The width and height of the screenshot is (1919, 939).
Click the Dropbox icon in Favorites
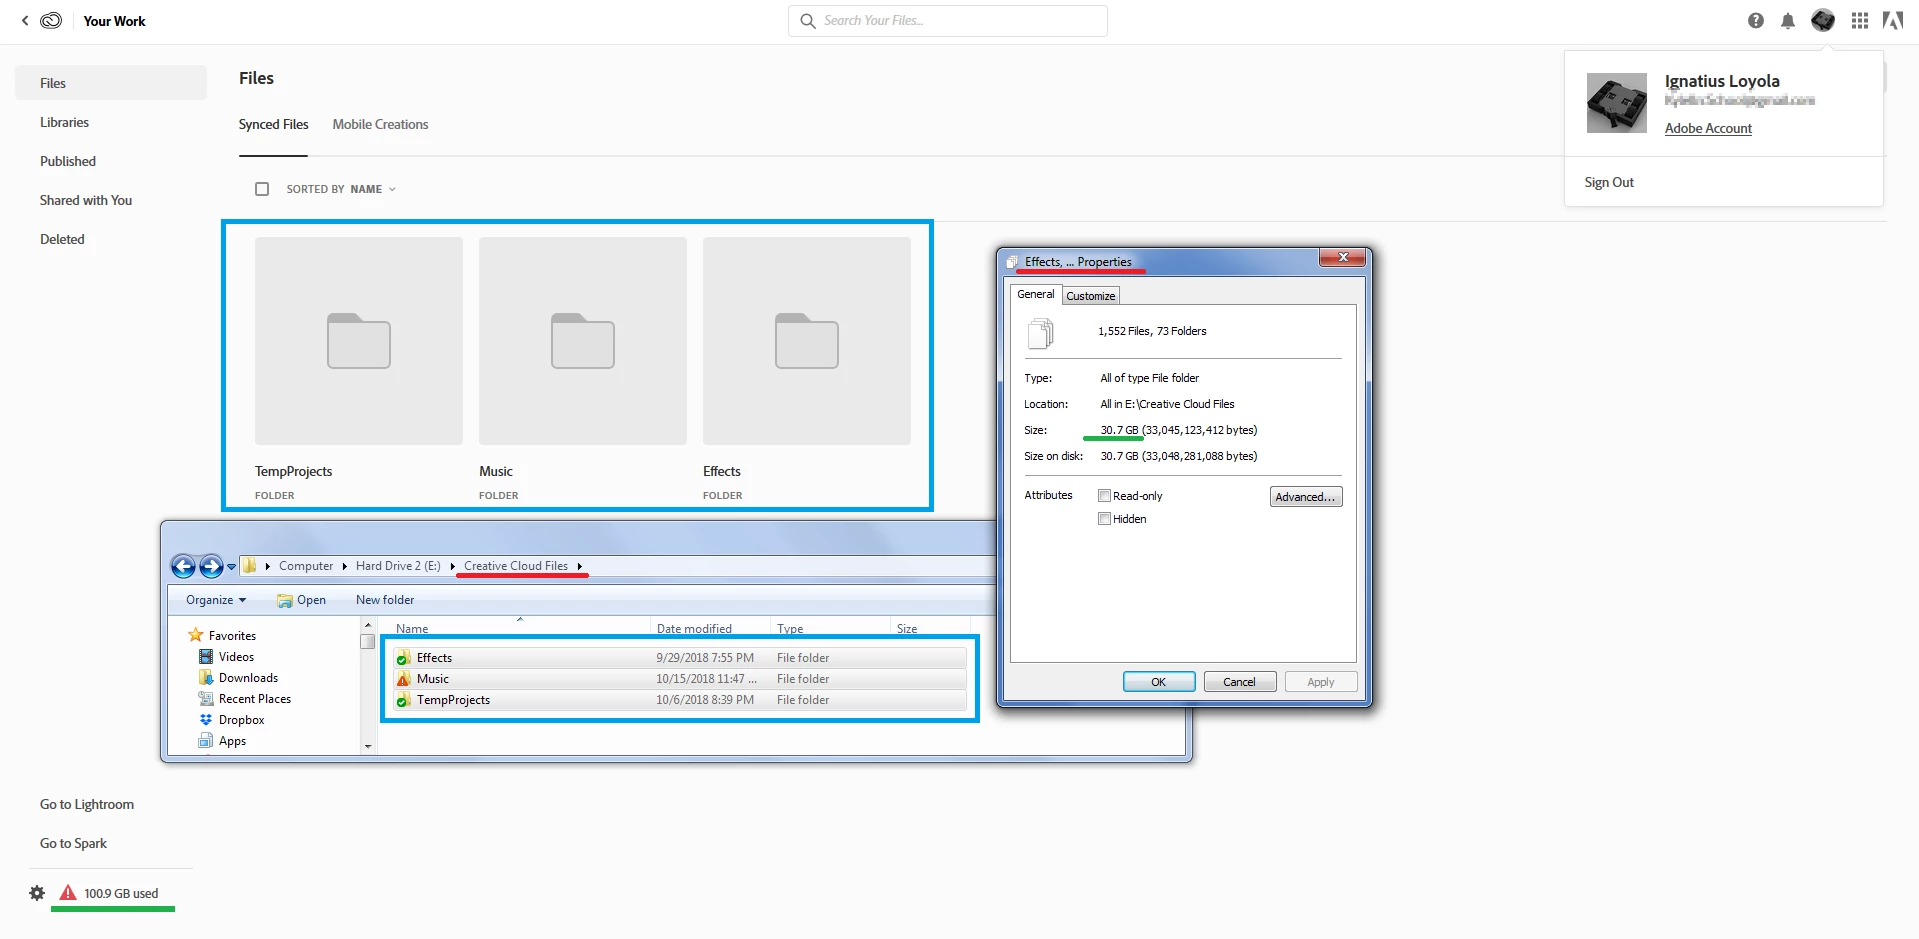pos(206,720)
